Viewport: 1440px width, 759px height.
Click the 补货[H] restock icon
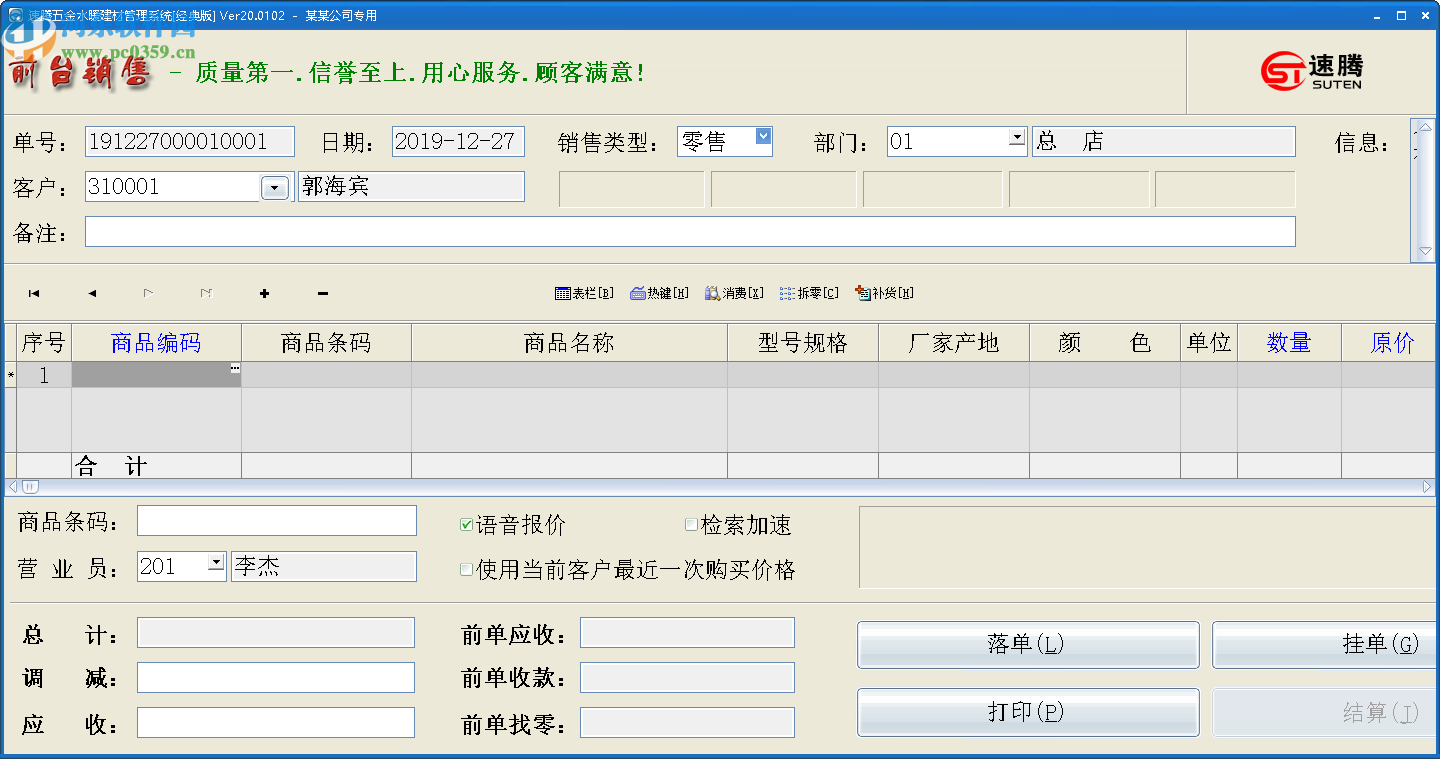(884, 293)
